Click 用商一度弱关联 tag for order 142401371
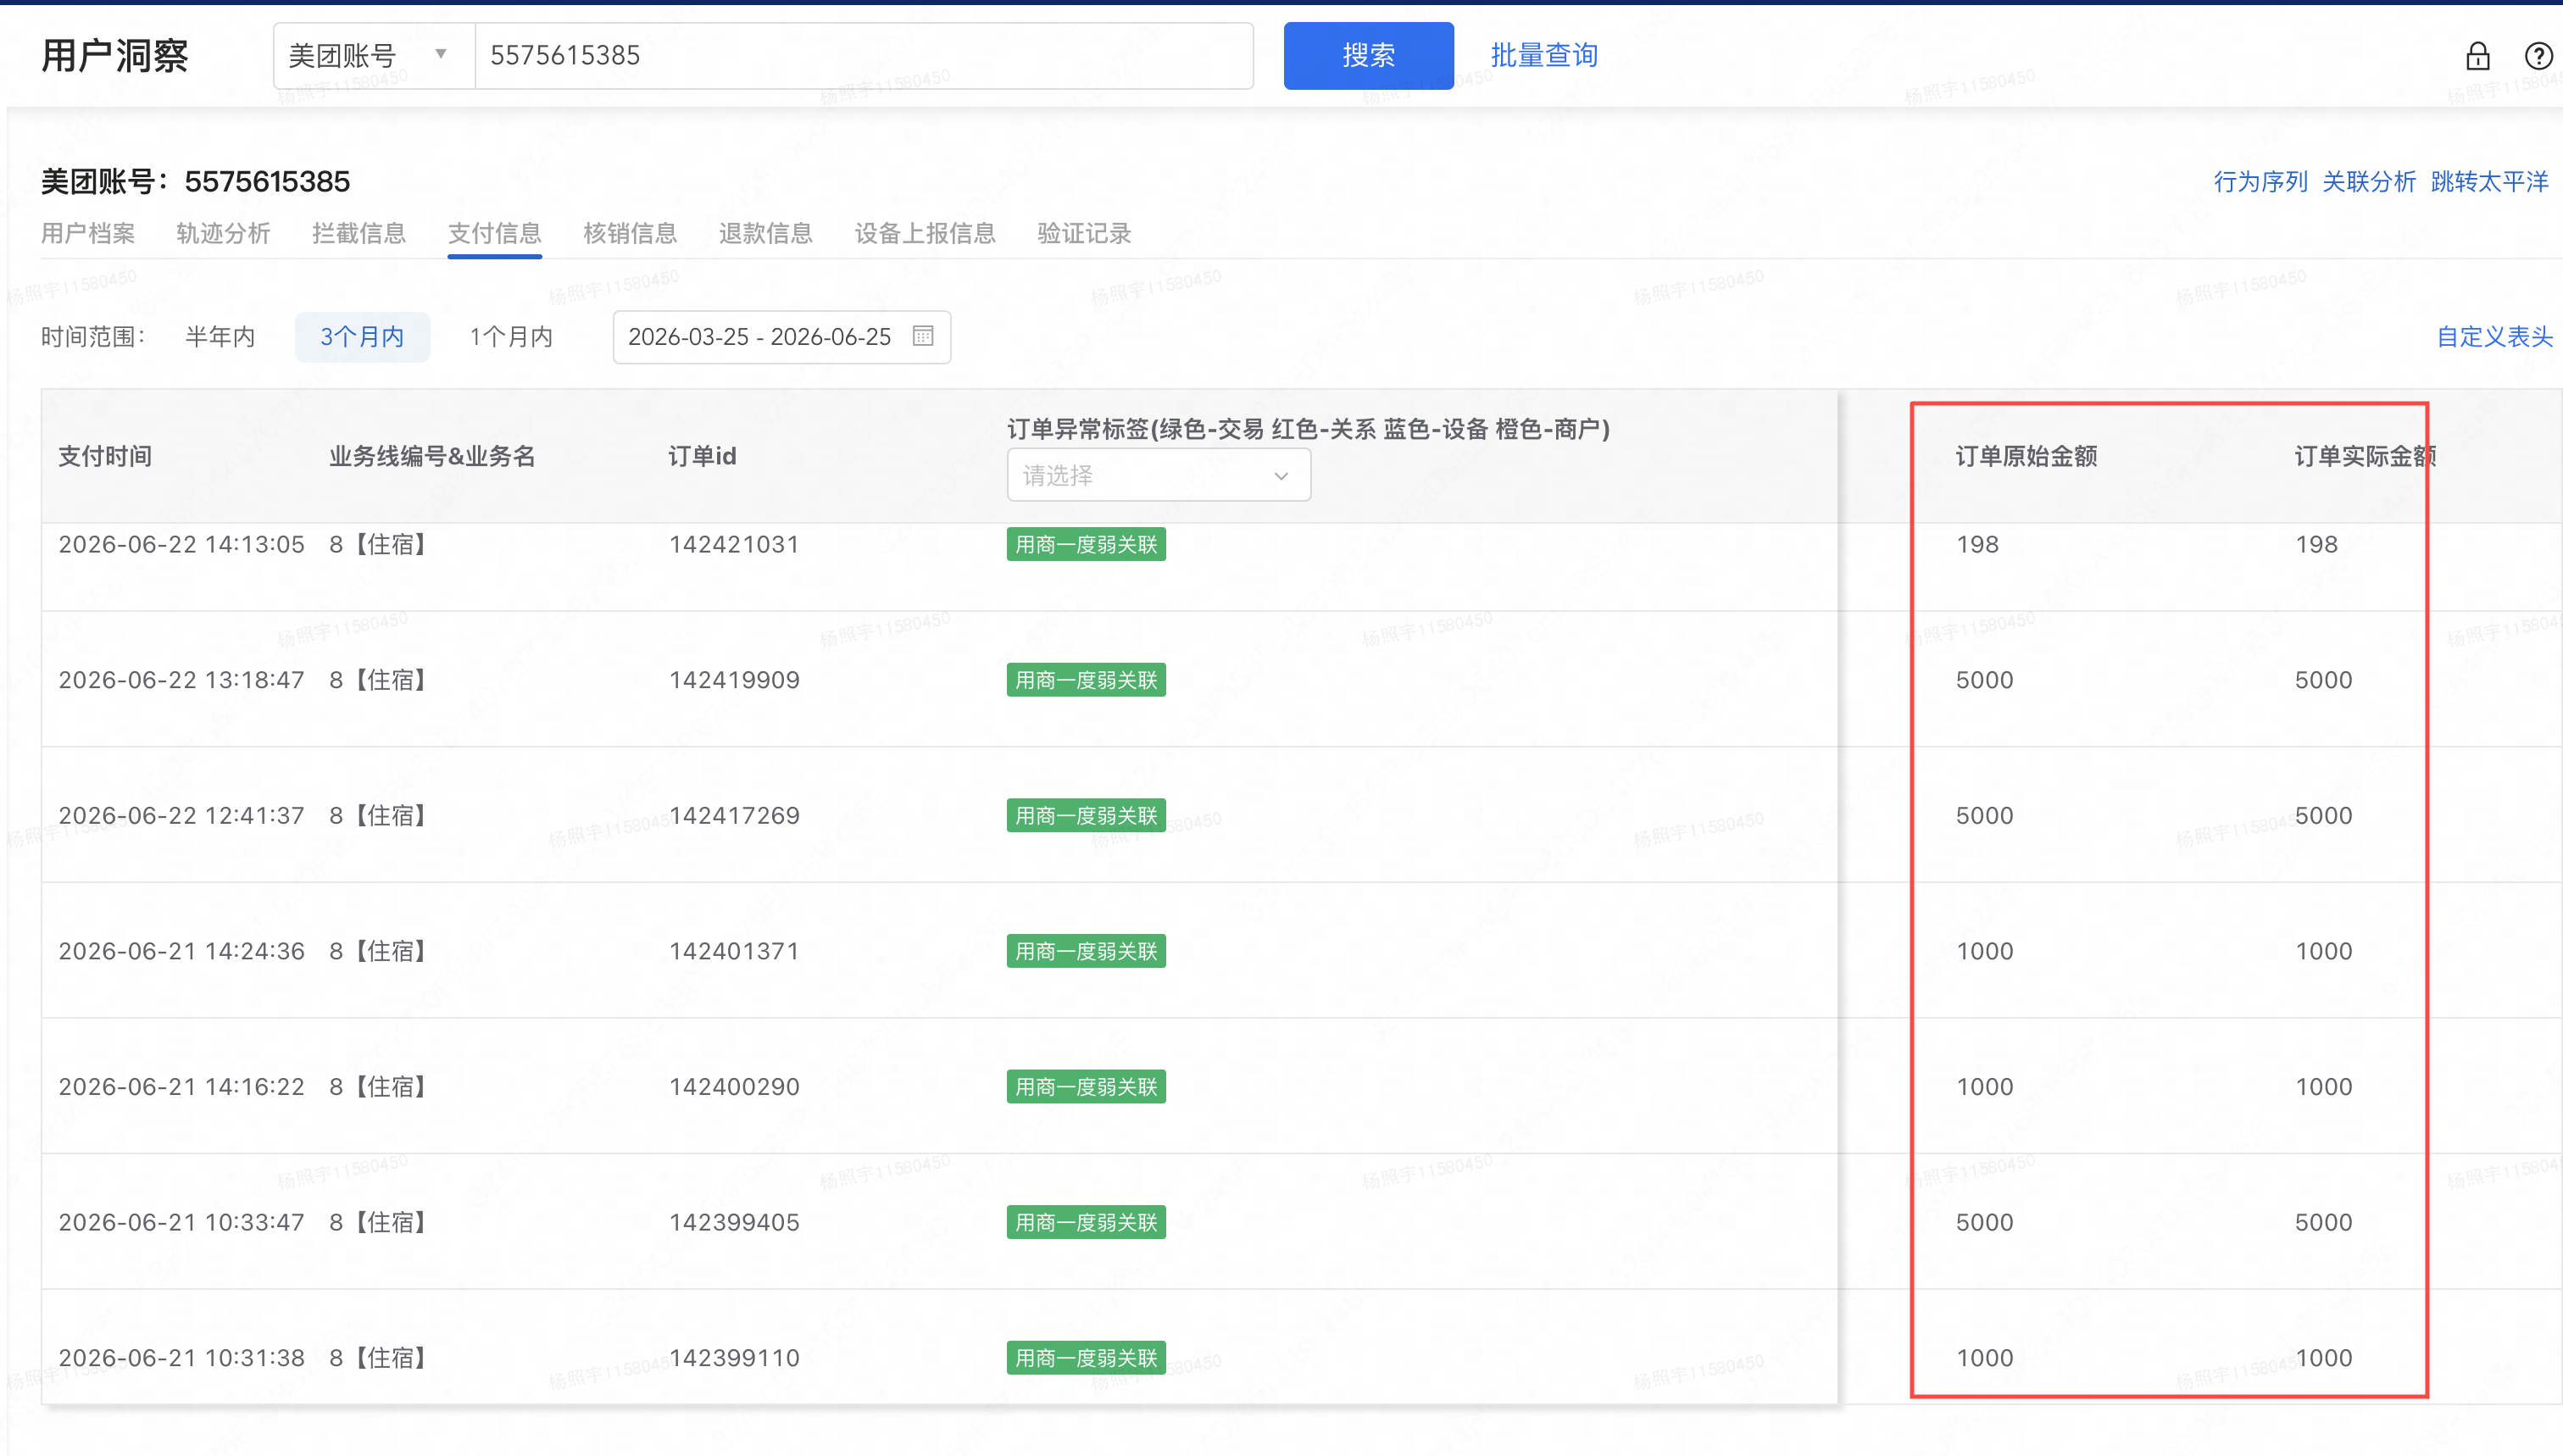Viewport: 2563px width, 1456px height. (x=1086, y=951)
